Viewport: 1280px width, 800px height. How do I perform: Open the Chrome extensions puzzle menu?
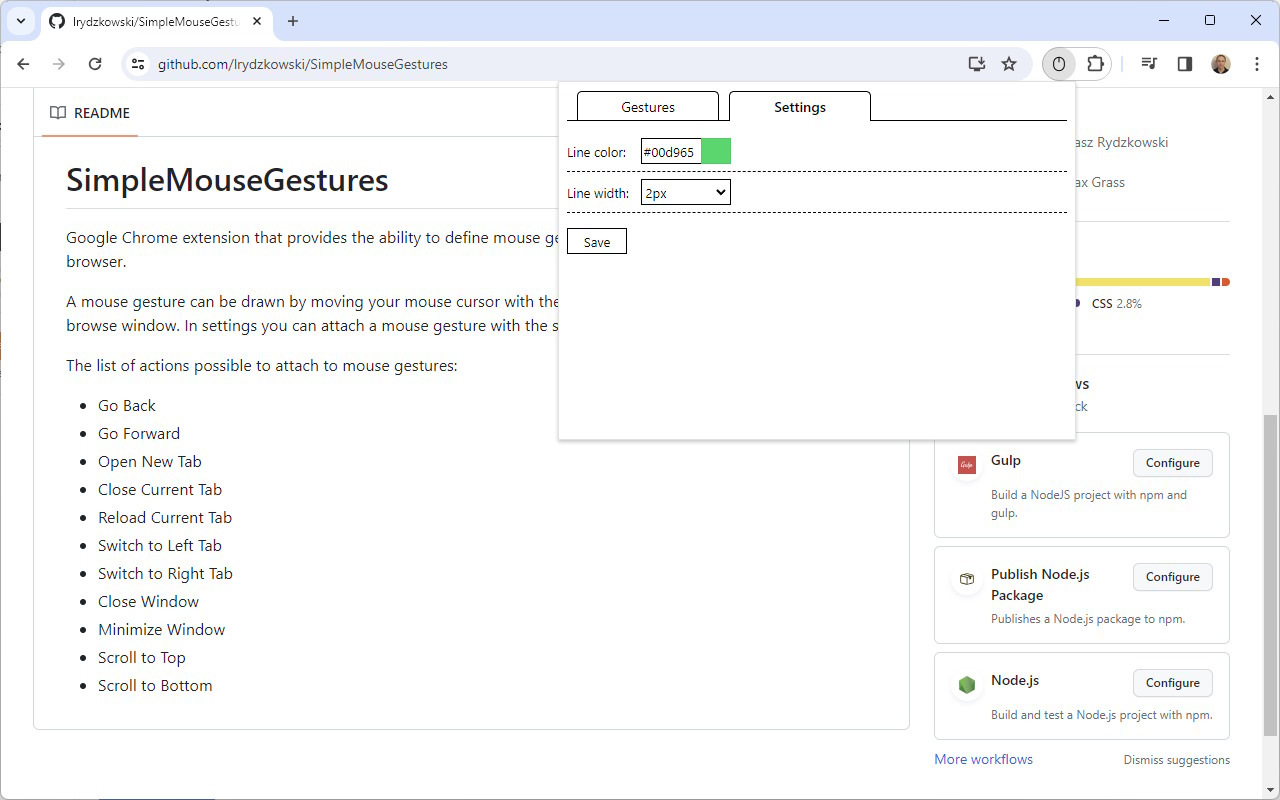pyautogui.click(x=1095, y=64)
